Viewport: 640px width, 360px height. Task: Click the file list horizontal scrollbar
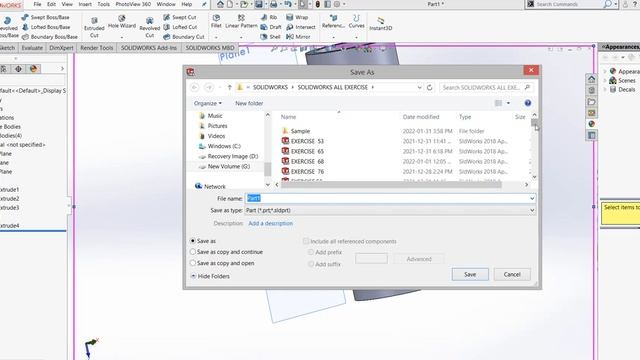tap(391, 185)
